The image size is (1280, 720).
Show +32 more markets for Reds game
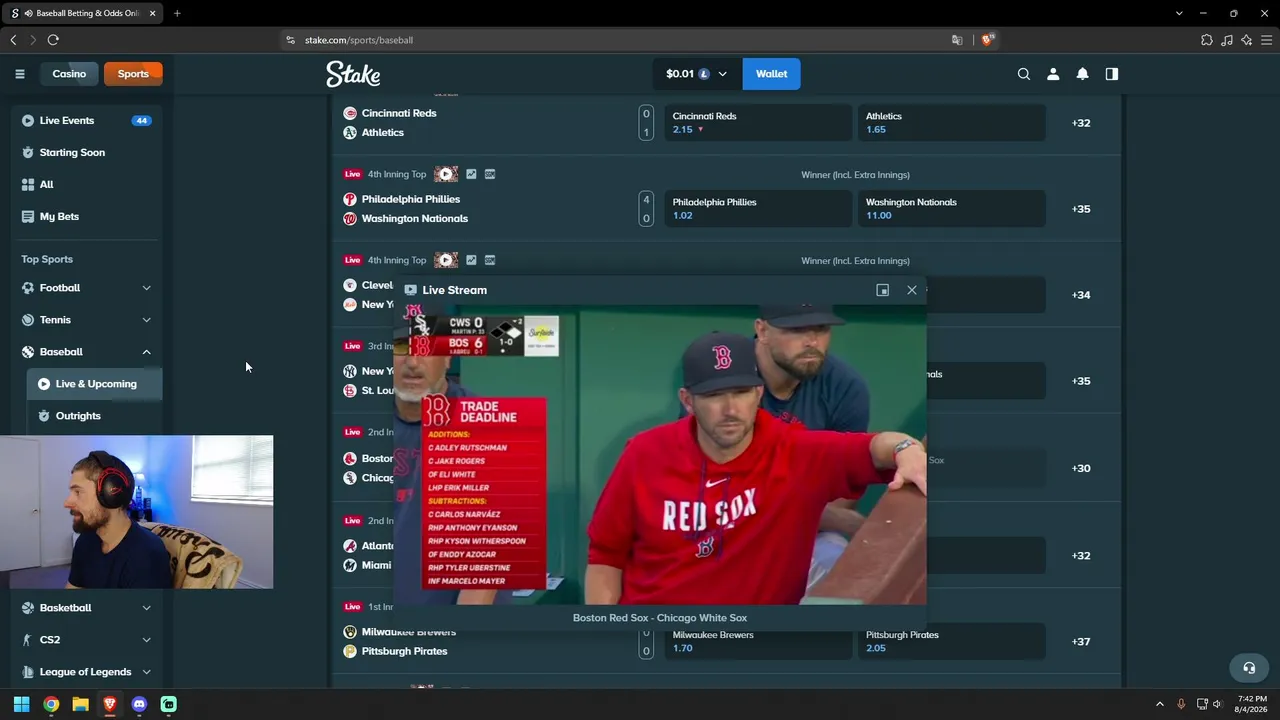[x=1081, y=123]
